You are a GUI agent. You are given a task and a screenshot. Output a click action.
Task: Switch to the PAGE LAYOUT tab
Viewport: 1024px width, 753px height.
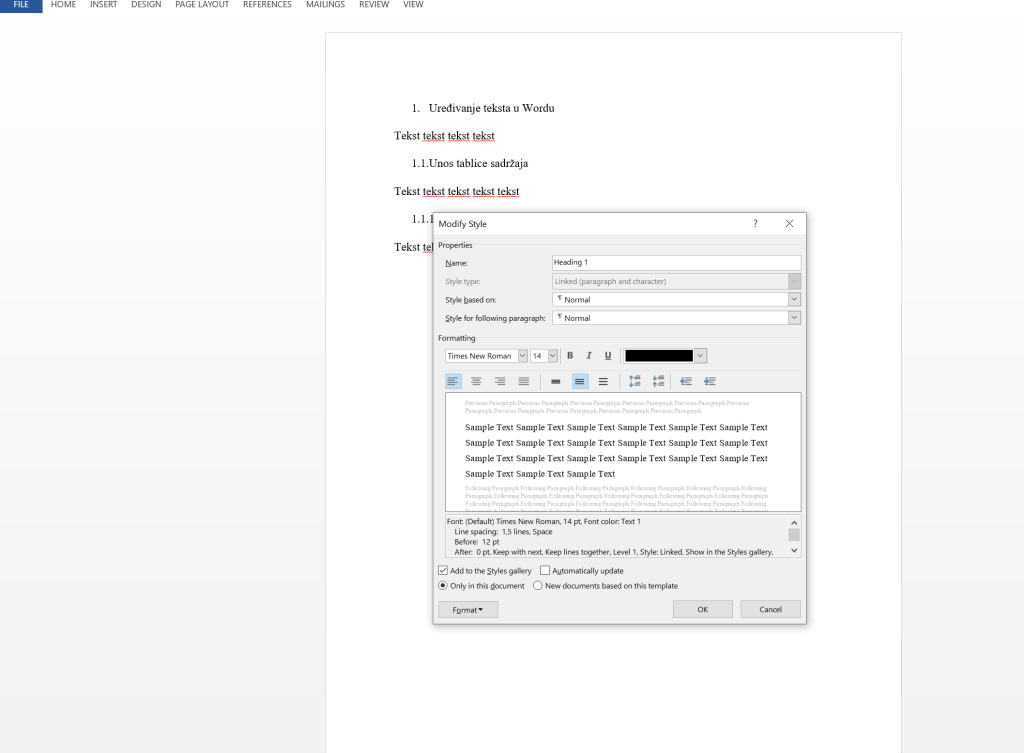[201, 5]
